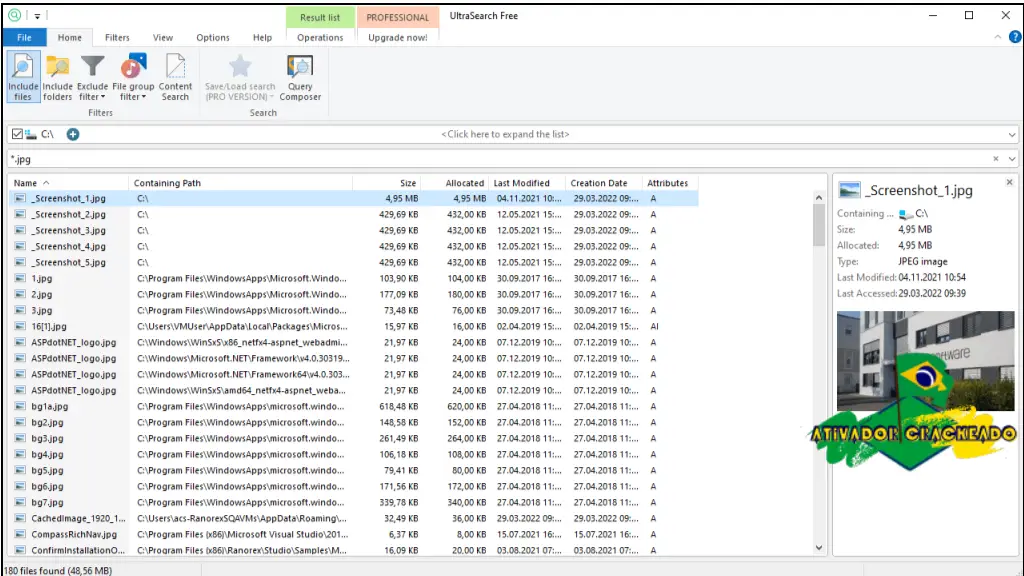Open the Upgrade now! tab
Image resolution: width=1024 pixels, height=576 pixels.
click(398, 37)
